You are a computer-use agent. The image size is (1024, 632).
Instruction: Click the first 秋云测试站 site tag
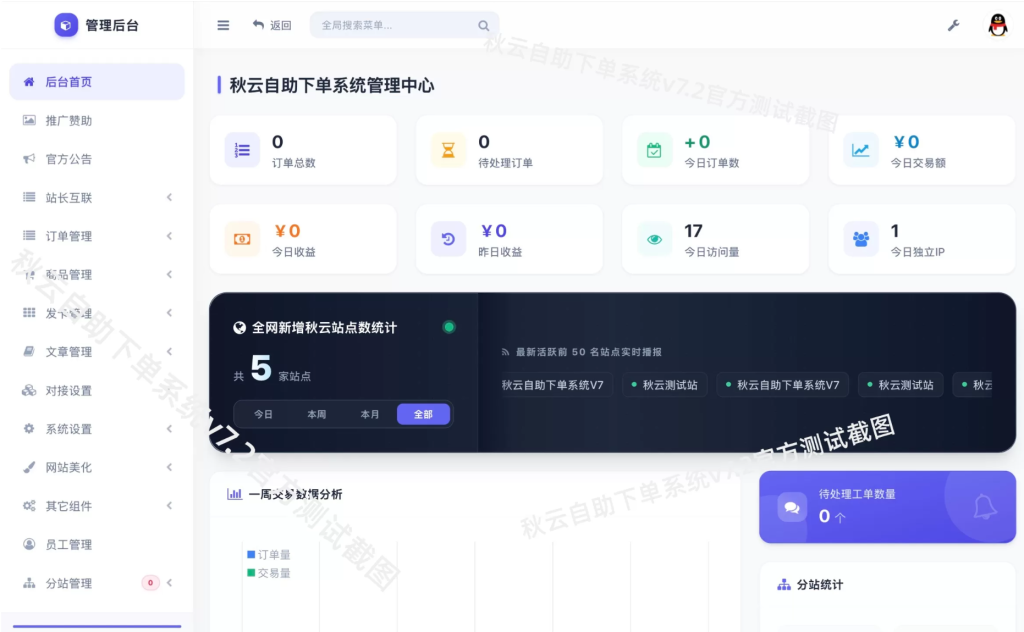pos(665,385)
